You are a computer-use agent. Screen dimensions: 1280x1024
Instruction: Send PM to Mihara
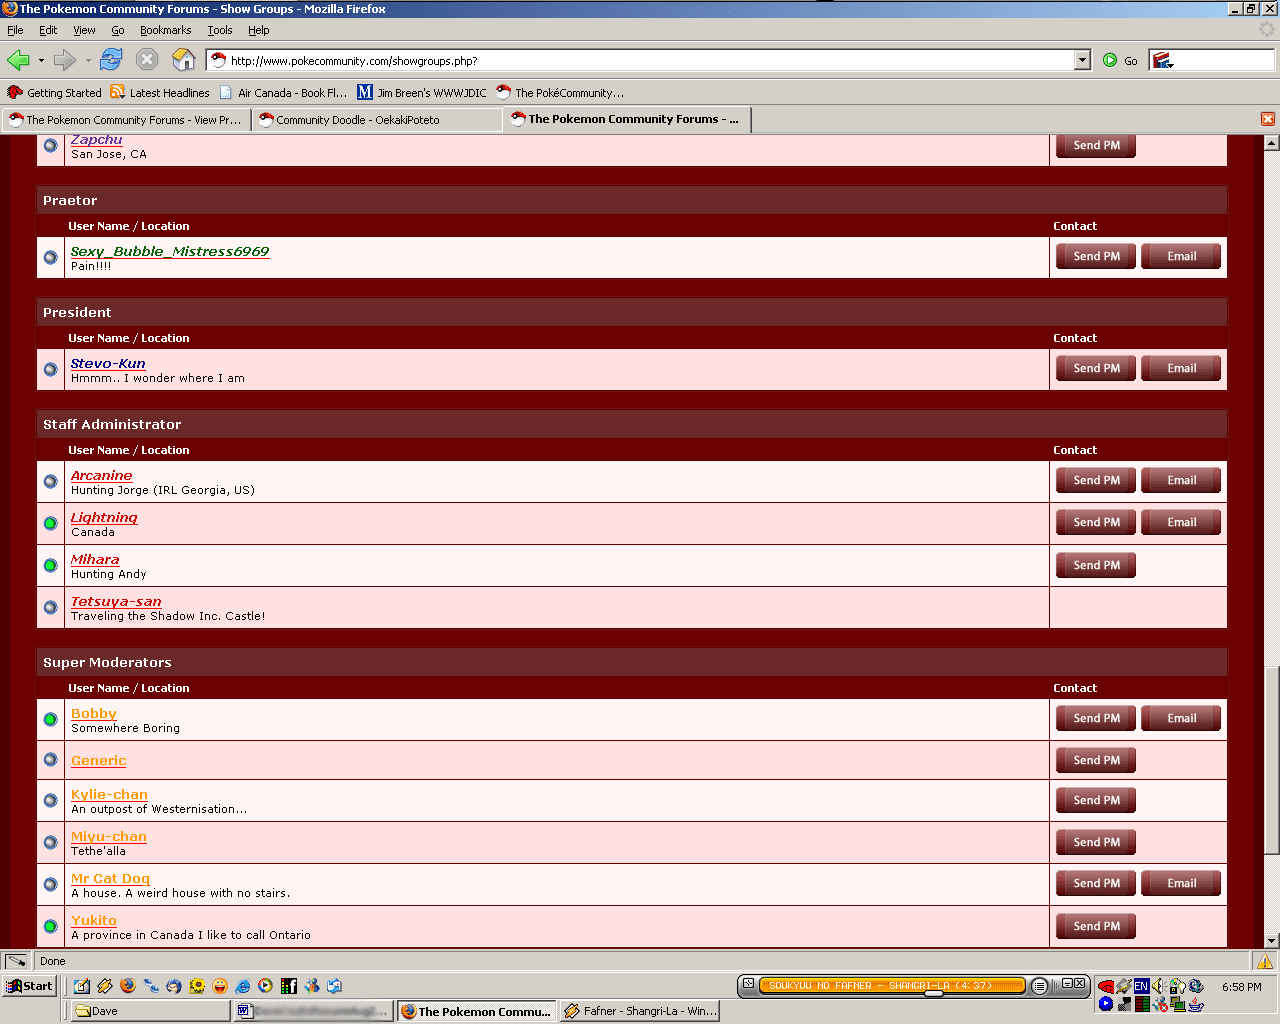(1096, 565)
